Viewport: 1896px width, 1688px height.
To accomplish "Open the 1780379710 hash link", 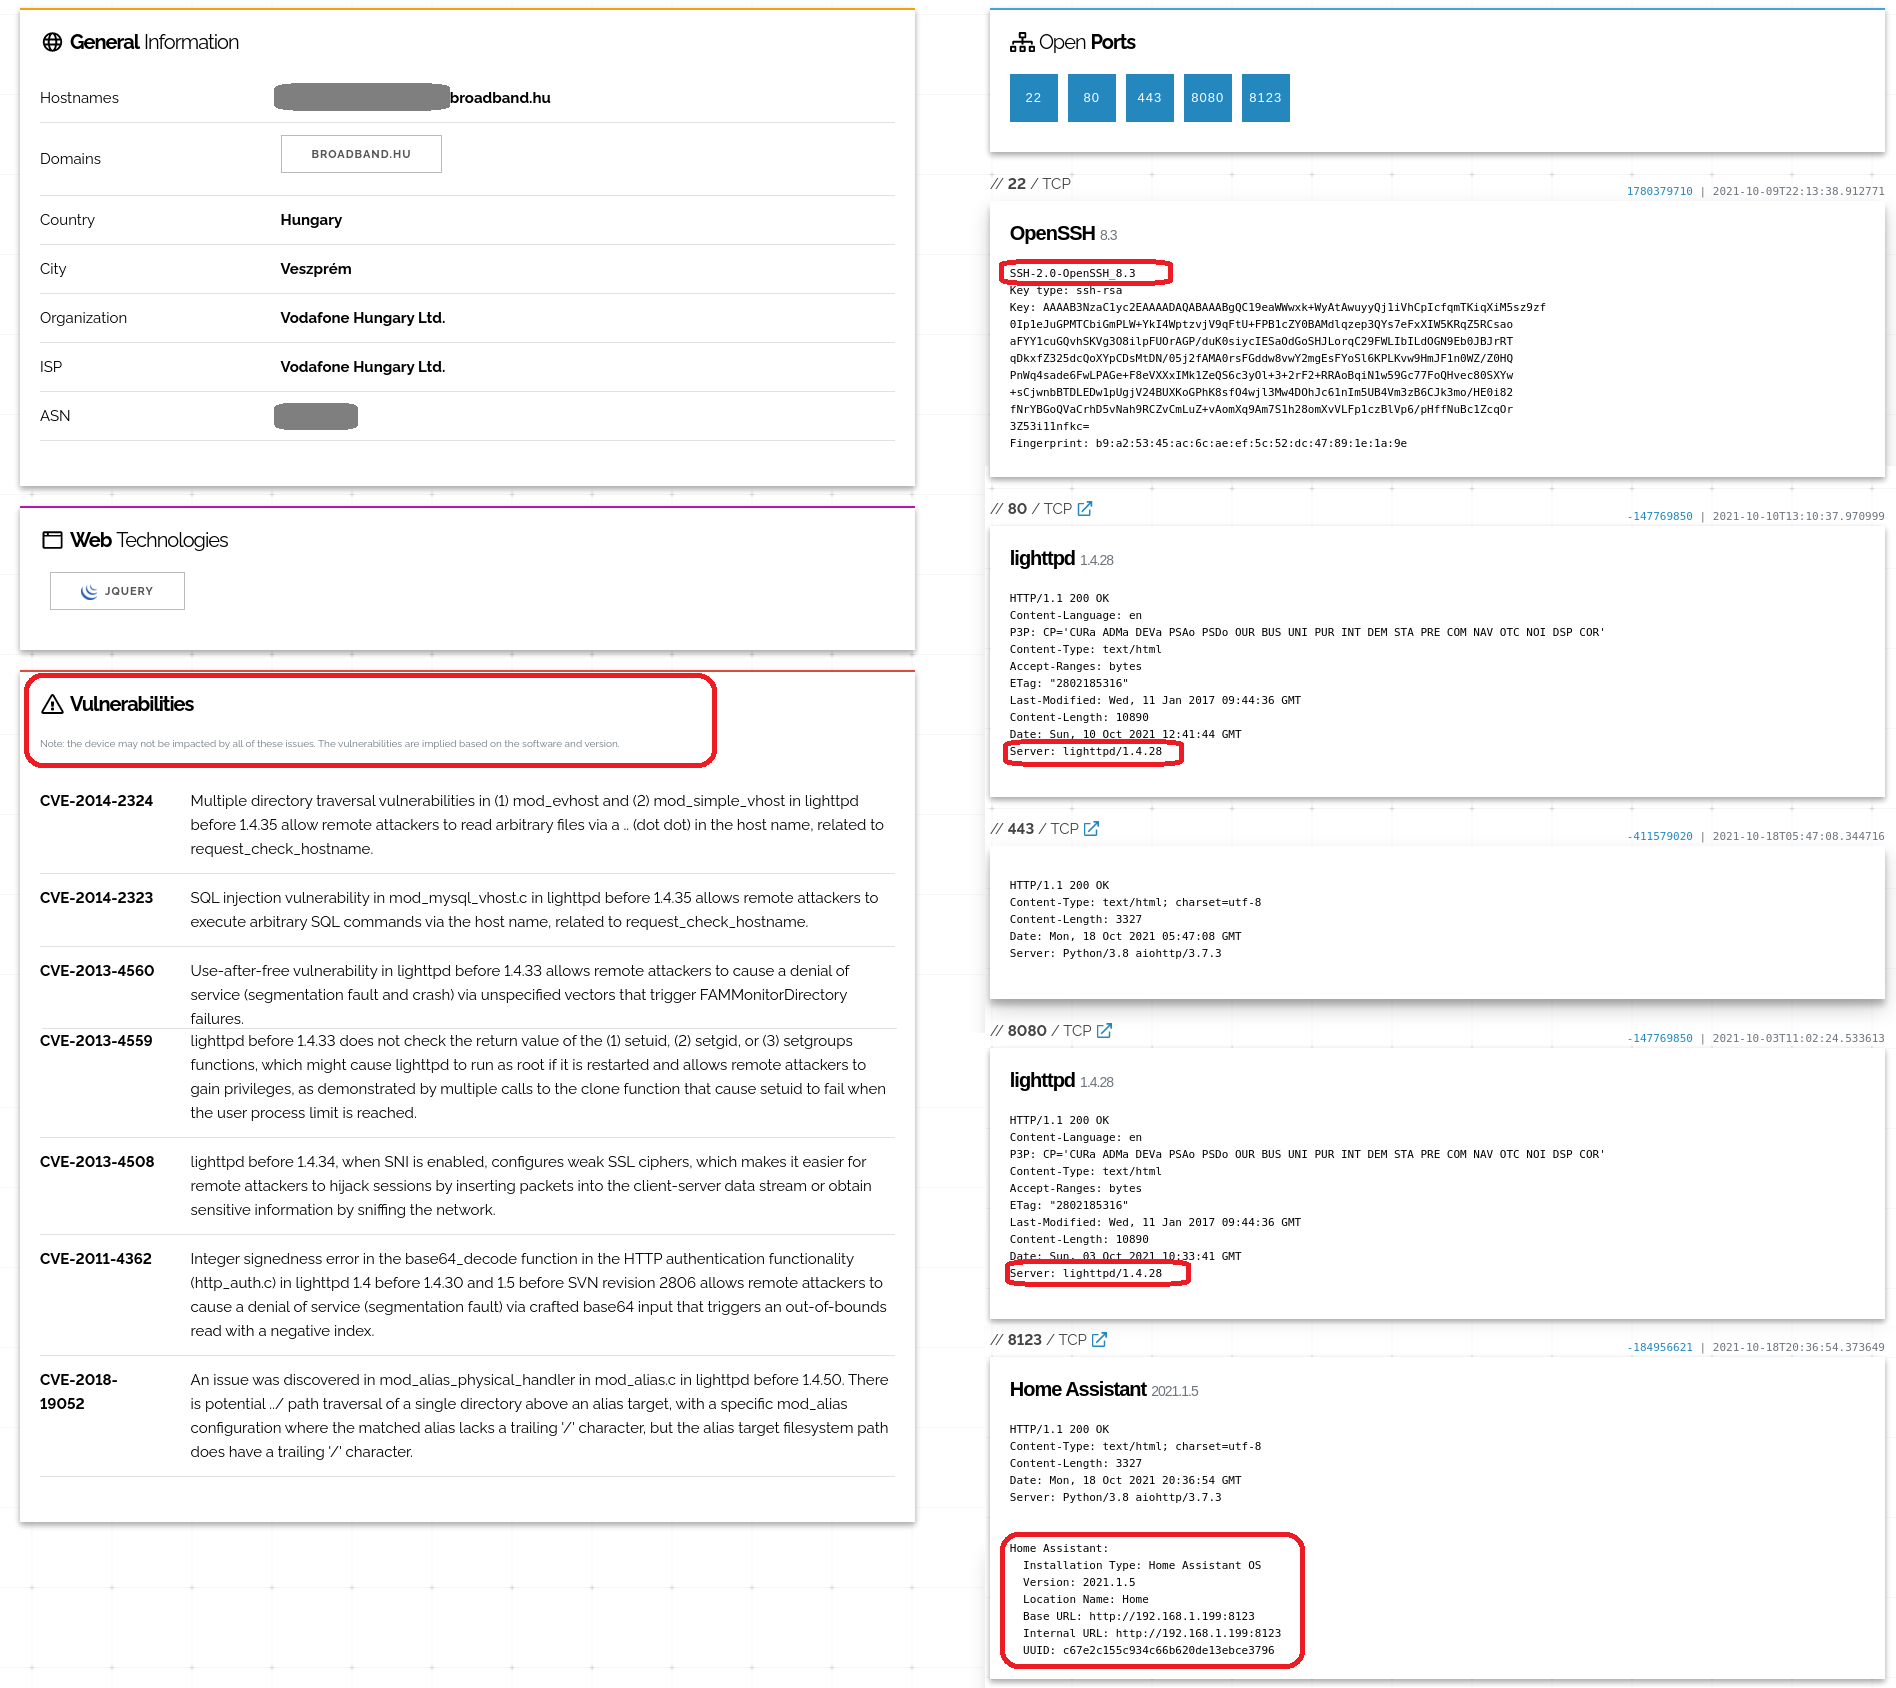I will pos(1659,191).
